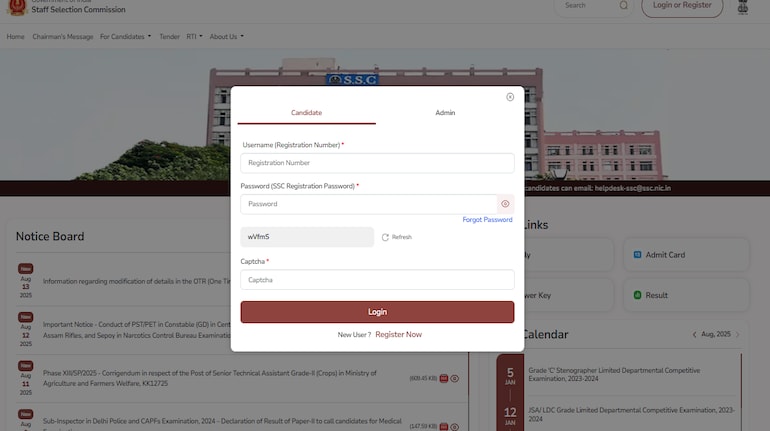Download the Phase XIII corrigendum PDF icon

(x=443, y=378)
